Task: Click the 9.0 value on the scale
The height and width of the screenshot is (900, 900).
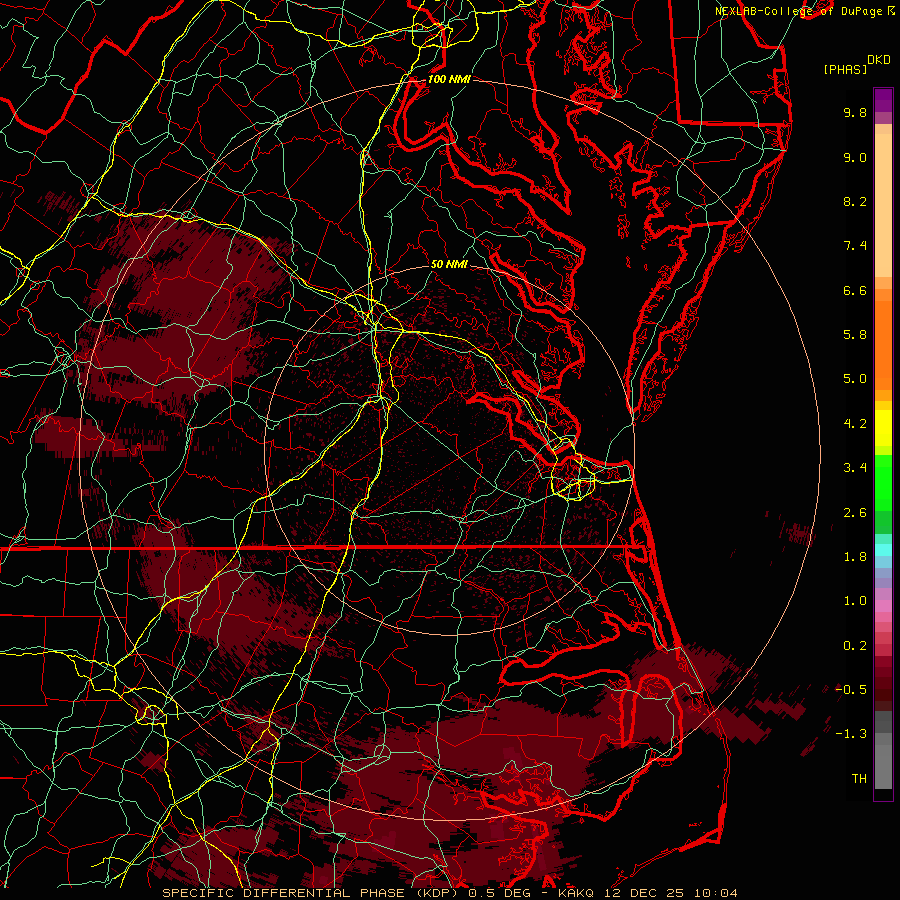Action: point(855,157)
